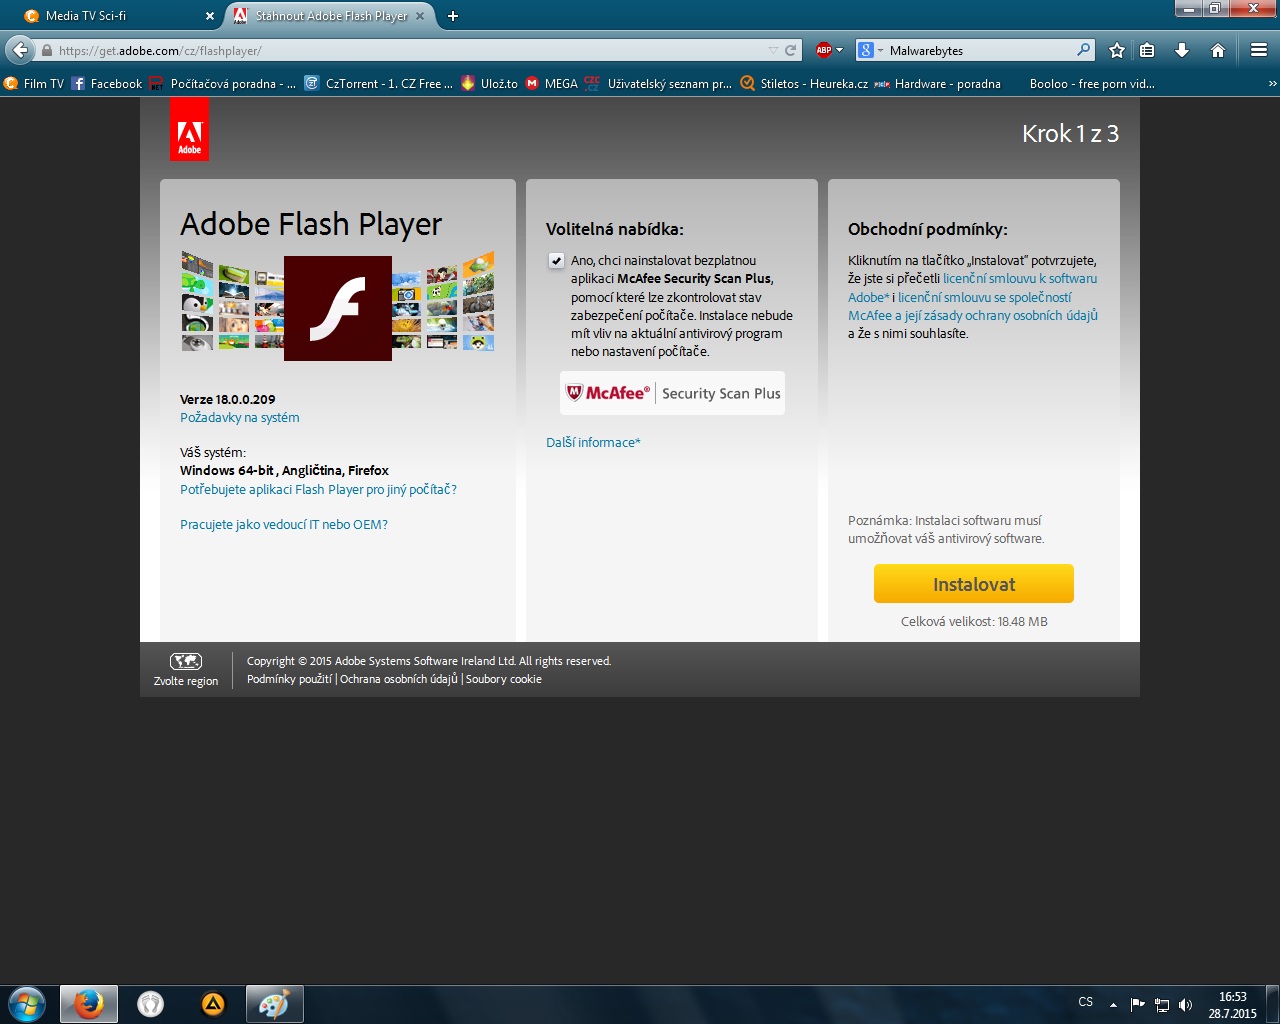The width and height of the screenshot is (1280, 1024).
Task: Open the downloads arrow icon
Action: (x=1182, y=50)
